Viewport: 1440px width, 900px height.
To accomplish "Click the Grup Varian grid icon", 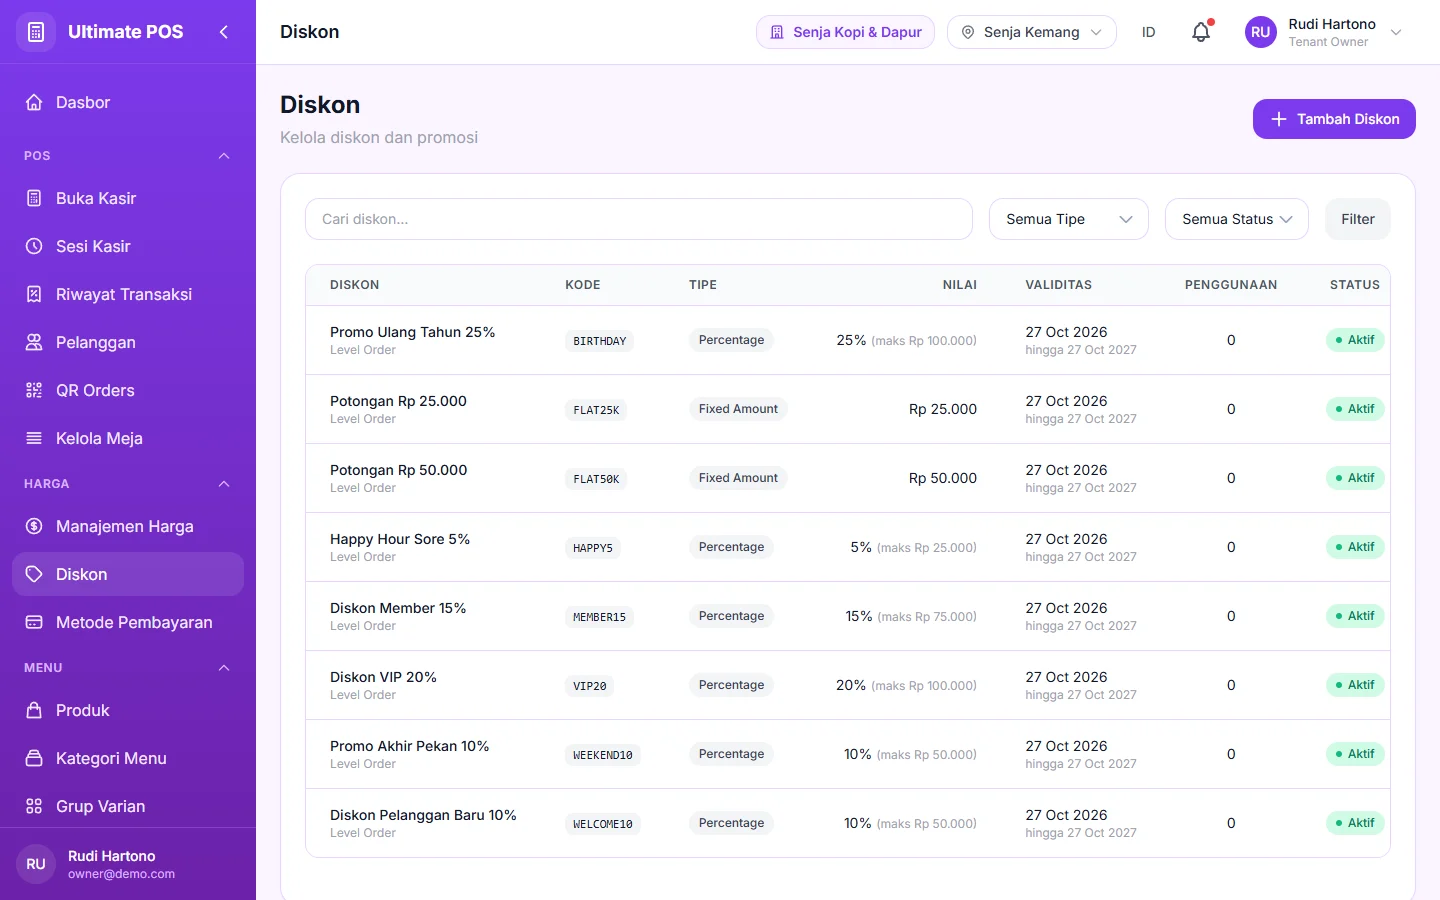I will [x=34, y=806].
